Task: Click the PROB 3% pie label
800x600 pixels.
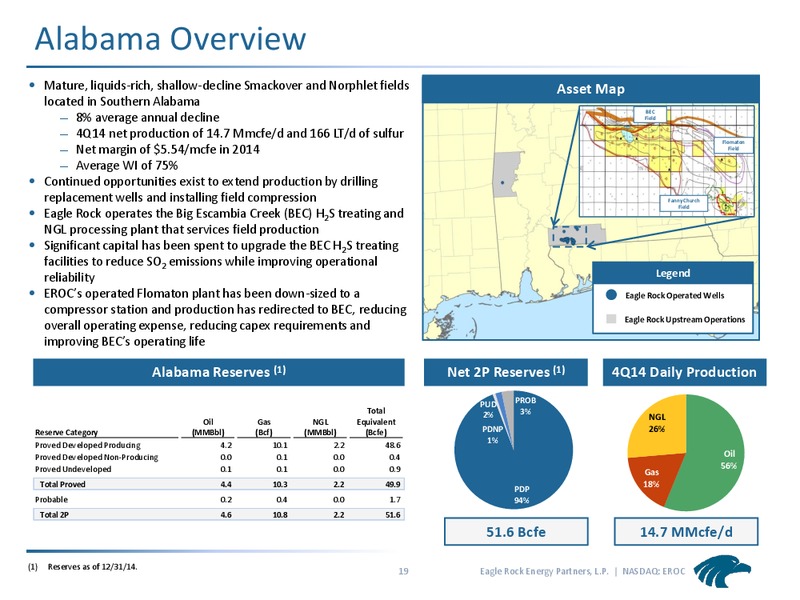Action: [x=525, y=406]
